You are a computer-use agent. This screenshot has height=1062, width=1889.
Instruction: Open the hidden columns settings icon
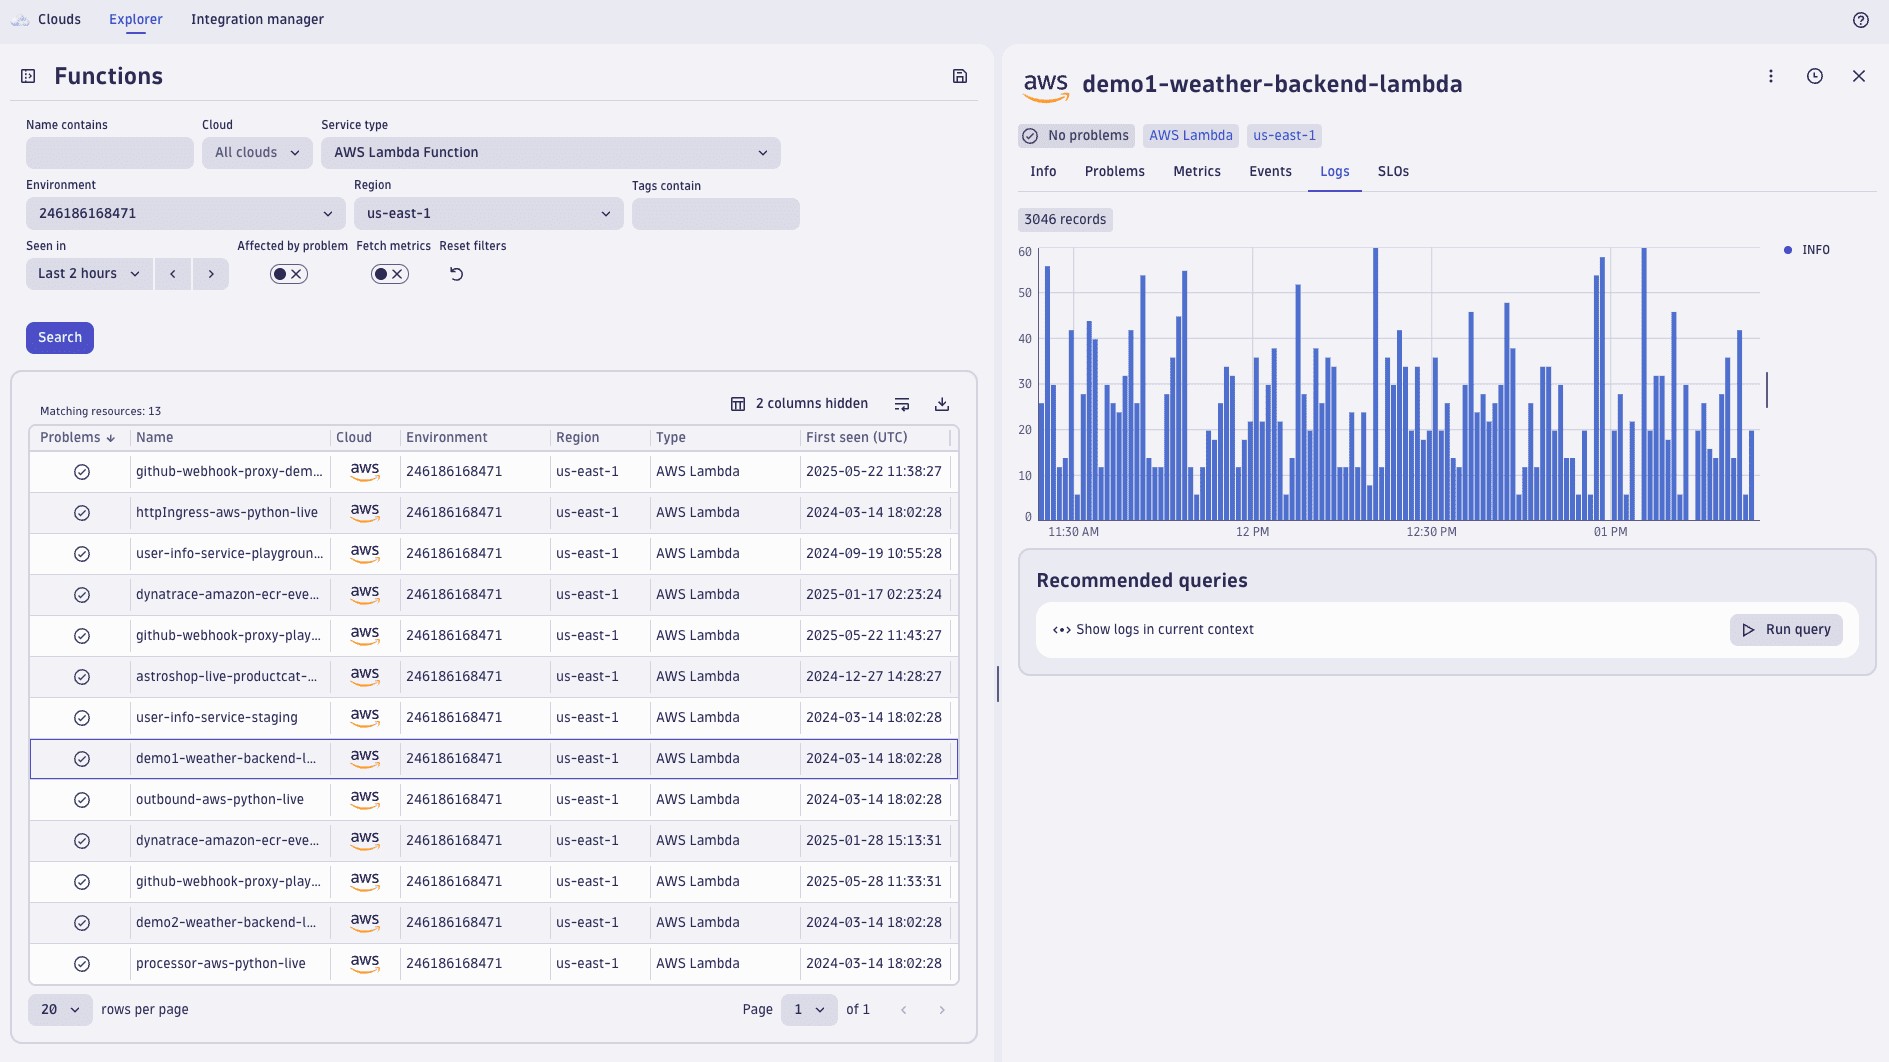[738, 404]
